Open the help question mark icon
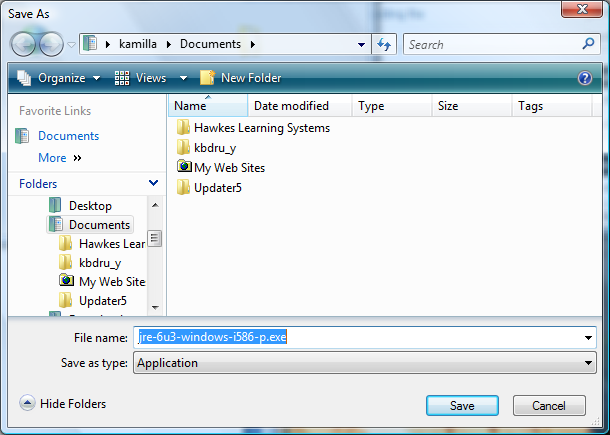 pos(585,78)
